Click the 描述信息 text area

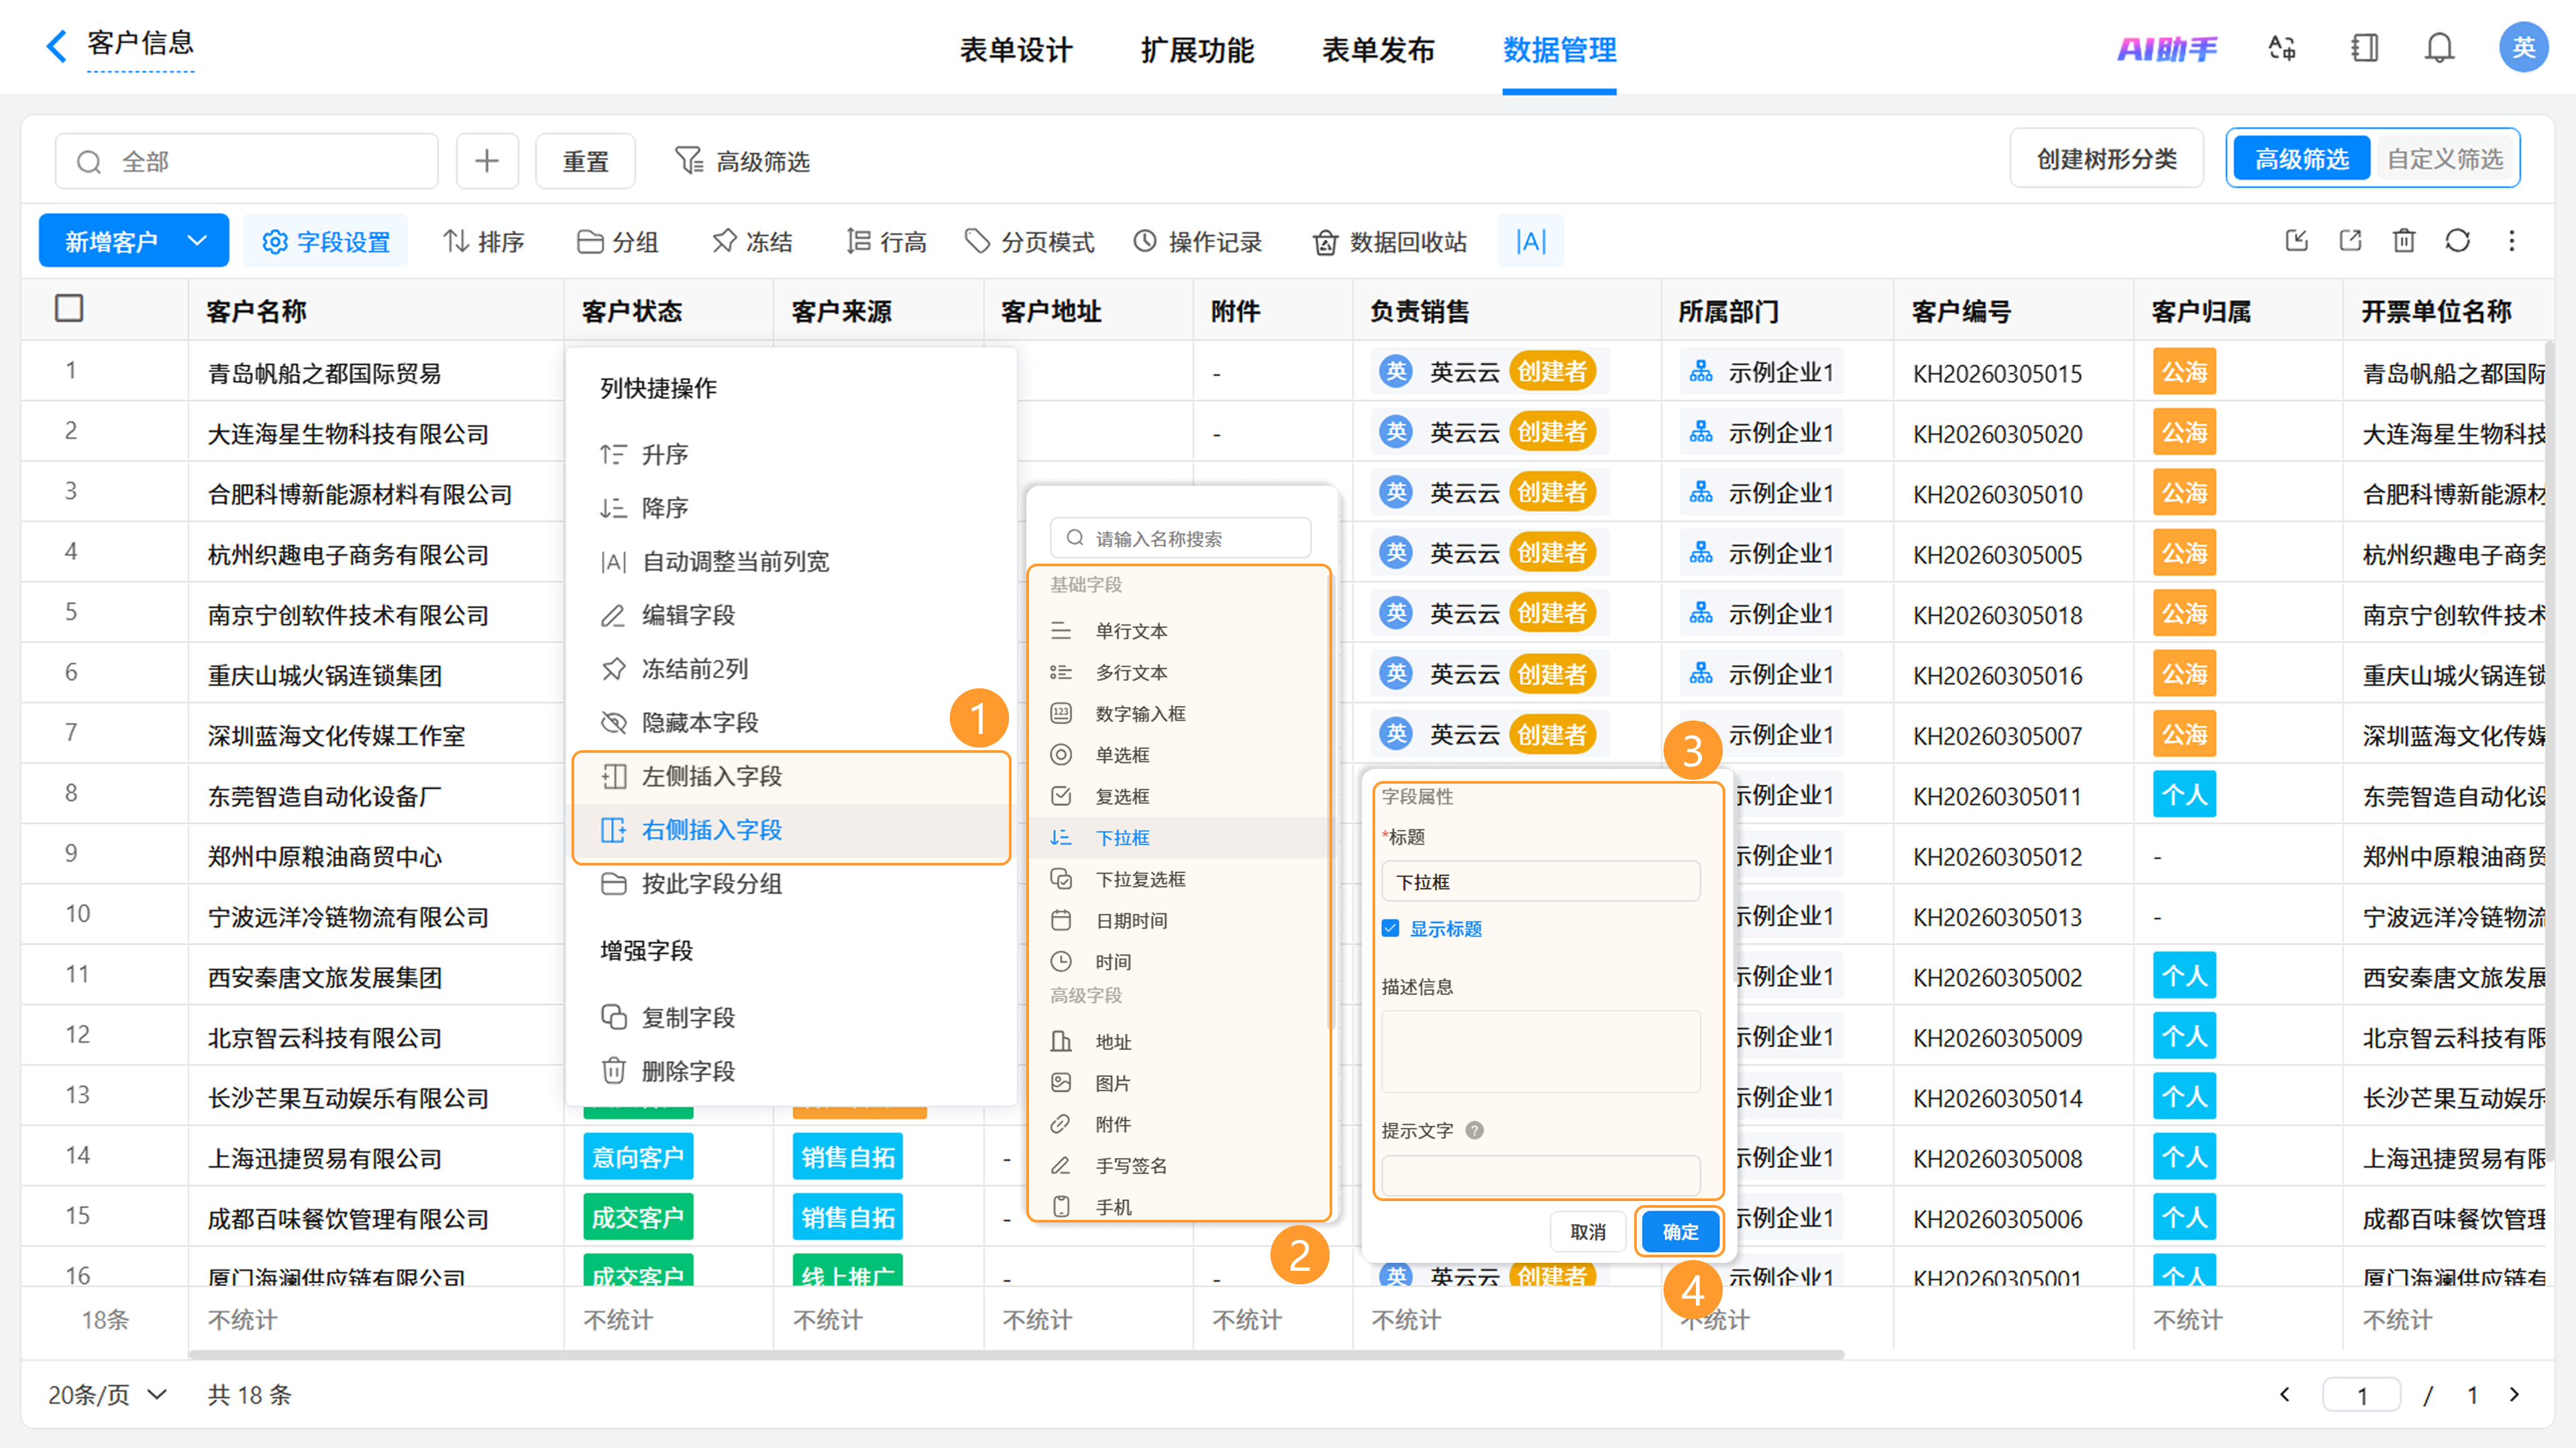[1540, 1052]
